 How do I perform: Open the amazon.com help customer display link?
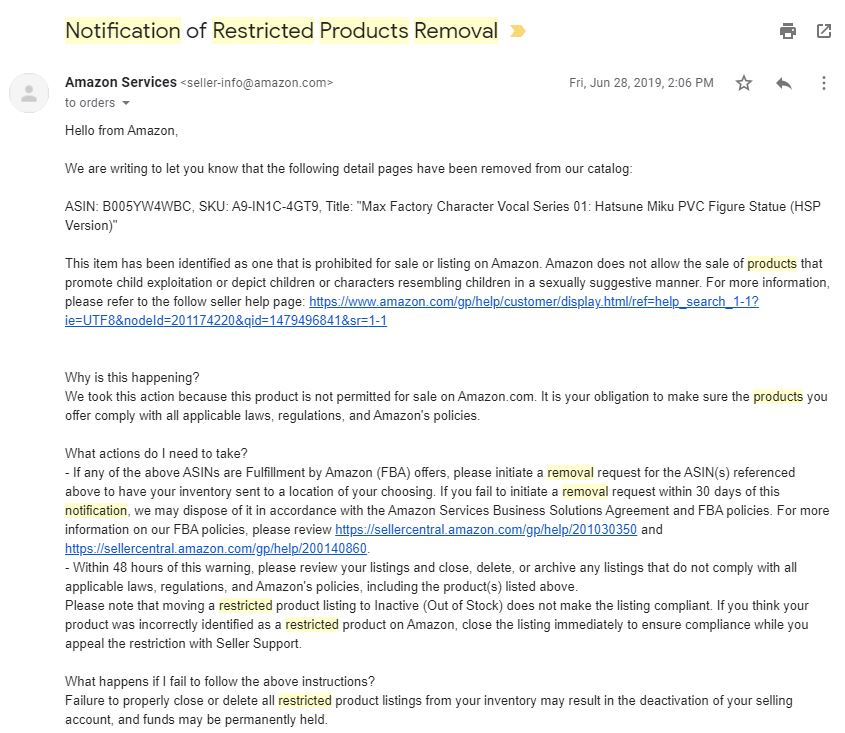(534, 301)
